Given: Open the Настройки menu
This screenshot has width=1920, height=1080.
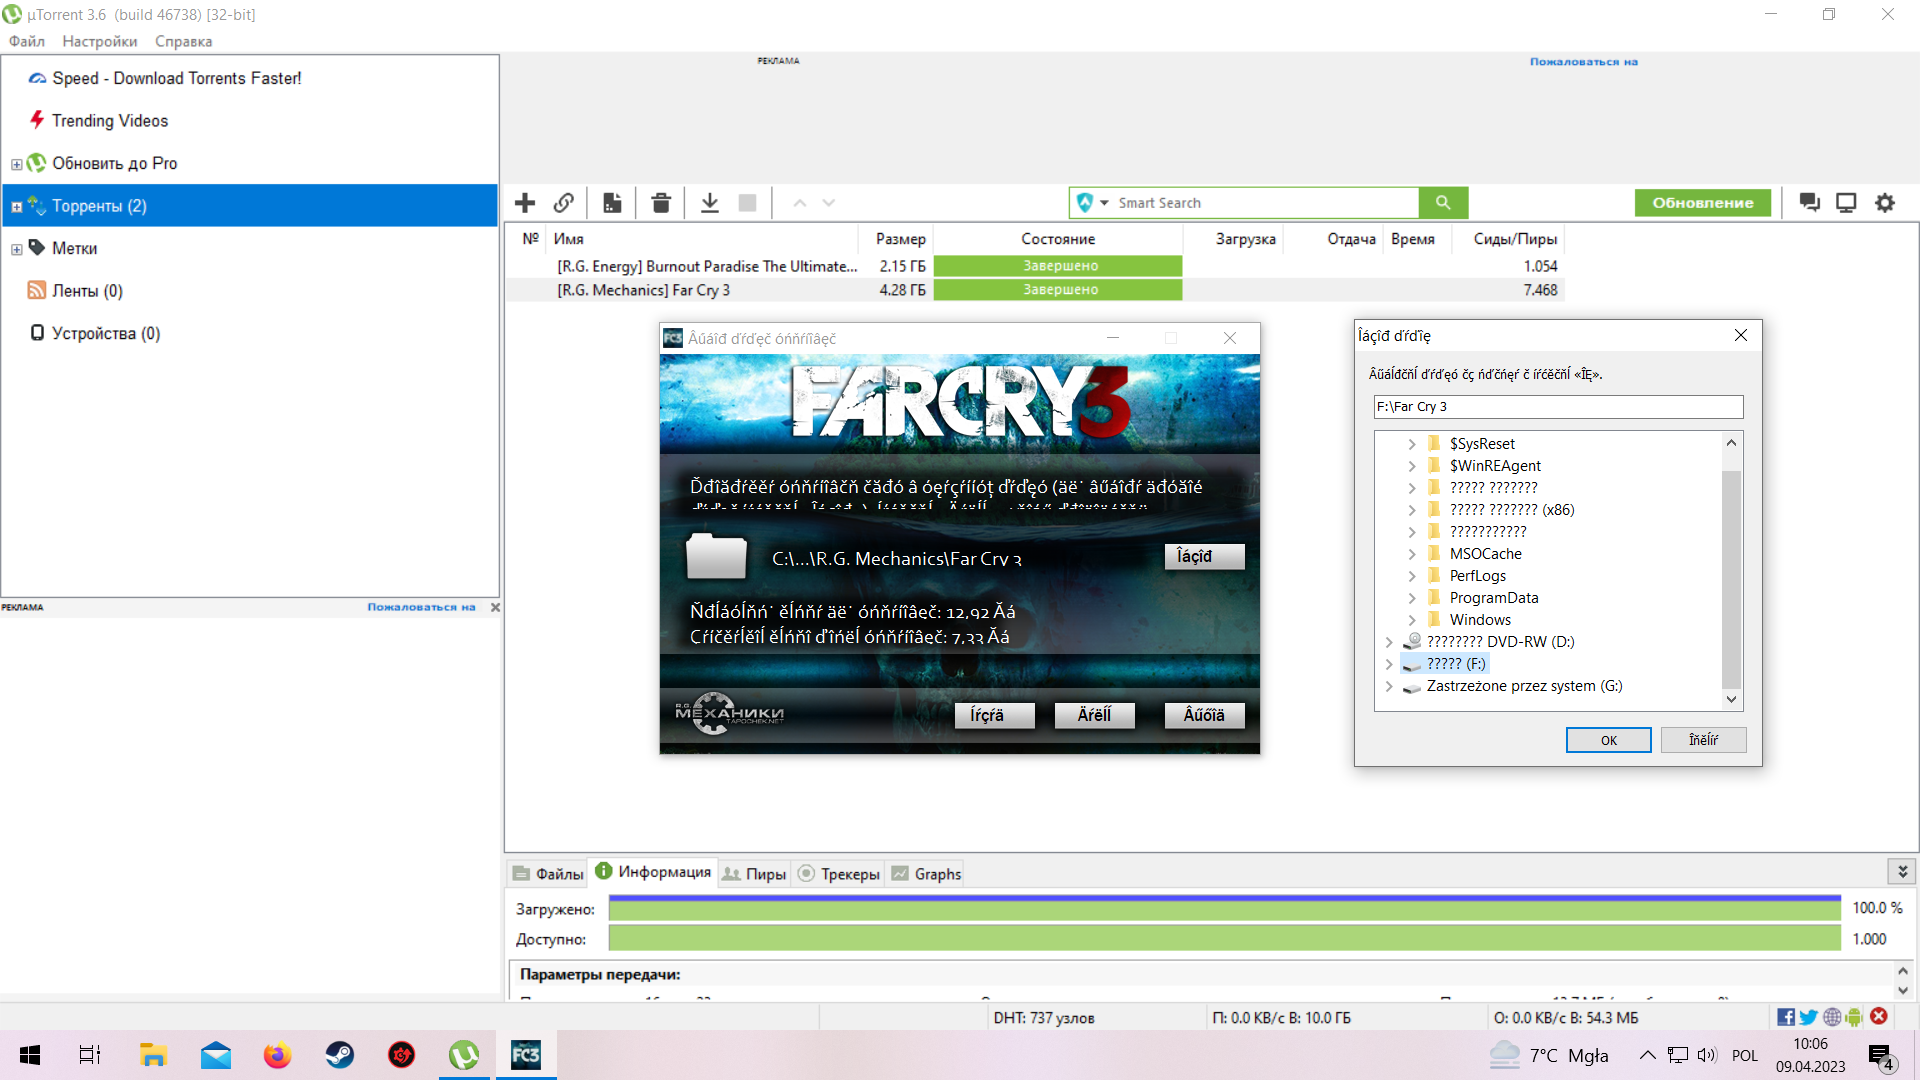Looking at the screenshot, I should click(99, 41).
